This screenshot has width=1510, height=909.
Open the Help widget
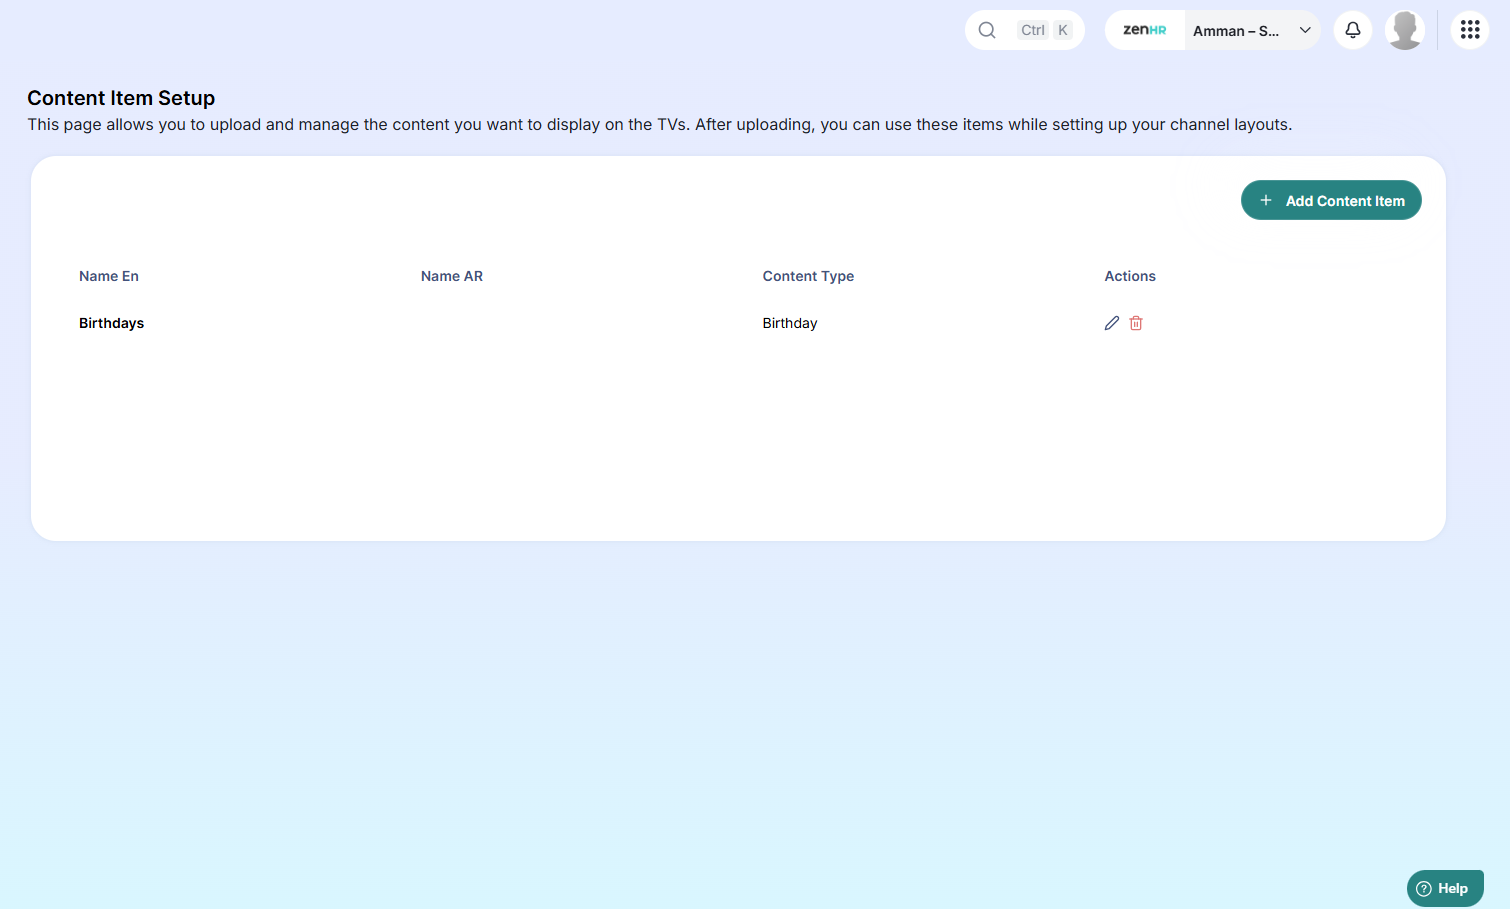[1445, 888]
